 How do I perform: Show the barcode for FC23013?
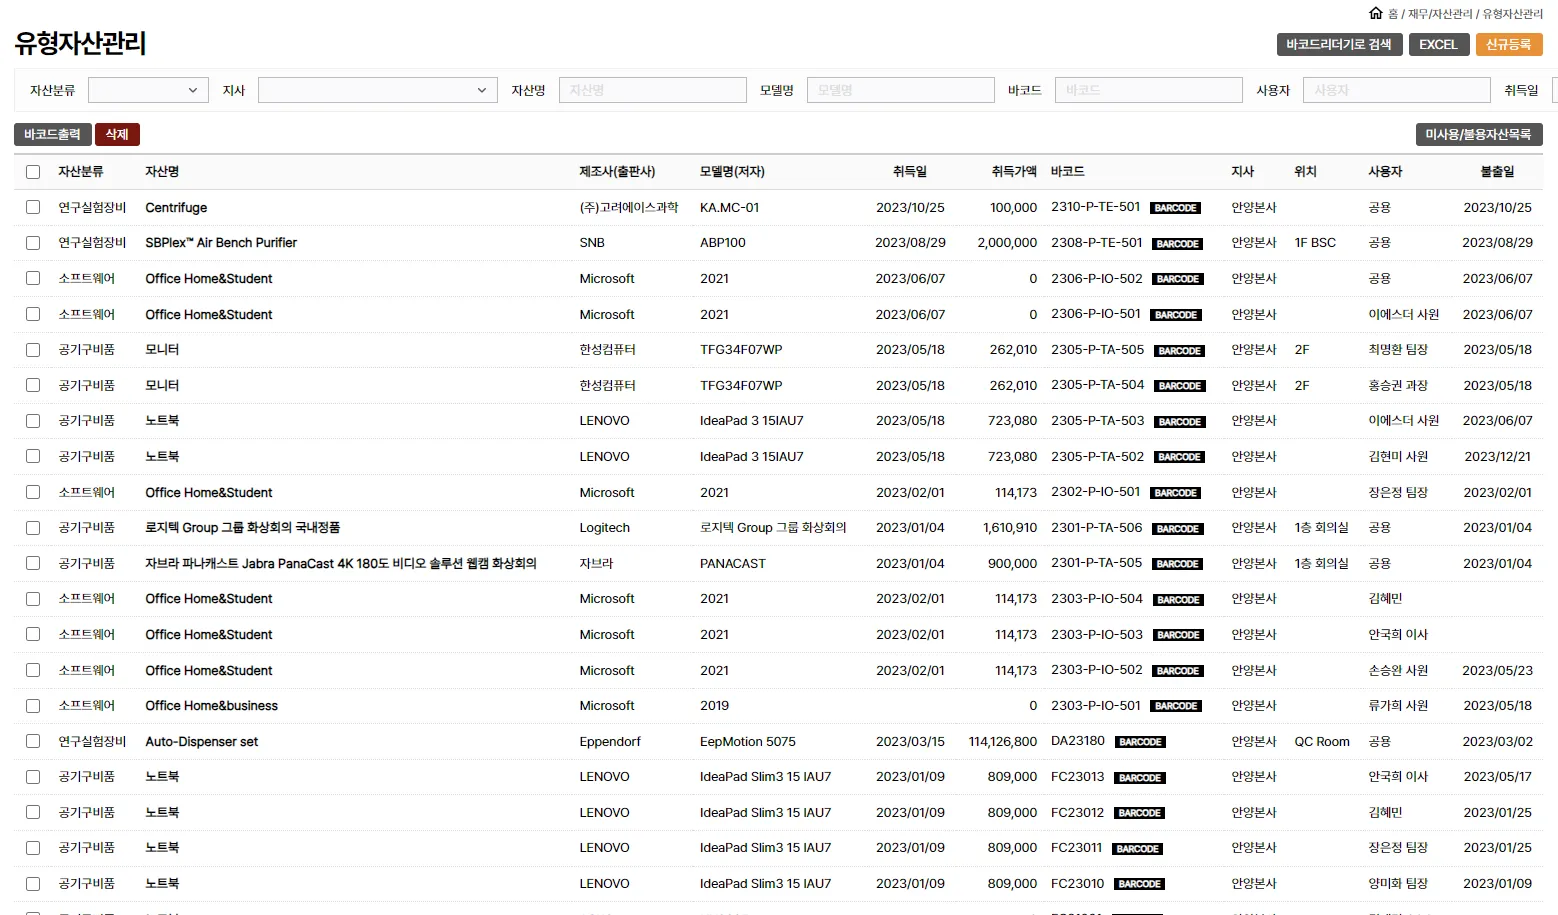[x=1140, y=778]
